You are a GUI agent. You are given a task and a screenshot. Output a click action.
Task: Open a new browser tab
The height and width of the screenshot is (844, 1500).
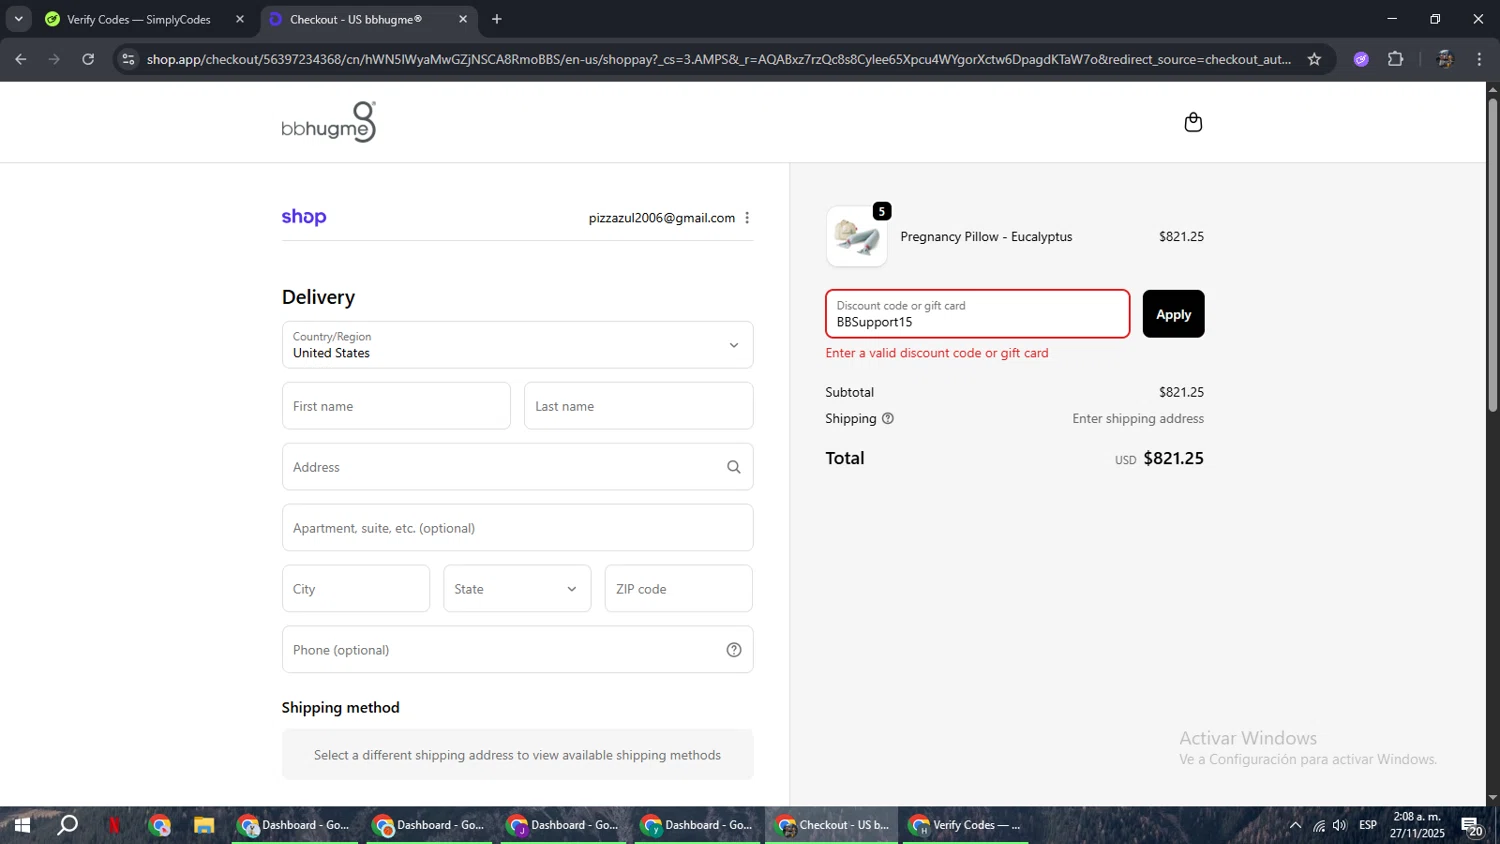pos(497,19)
